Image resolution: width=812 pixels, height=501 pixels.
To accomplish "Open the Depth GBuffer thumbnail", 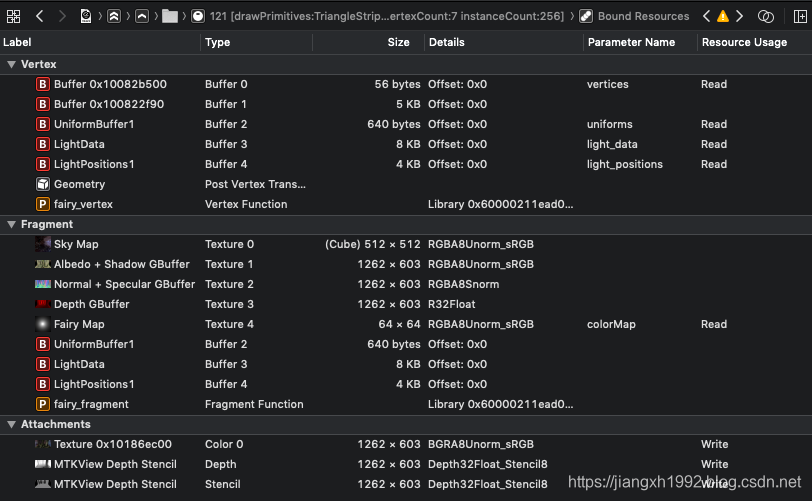I will (x=42, y=304).
